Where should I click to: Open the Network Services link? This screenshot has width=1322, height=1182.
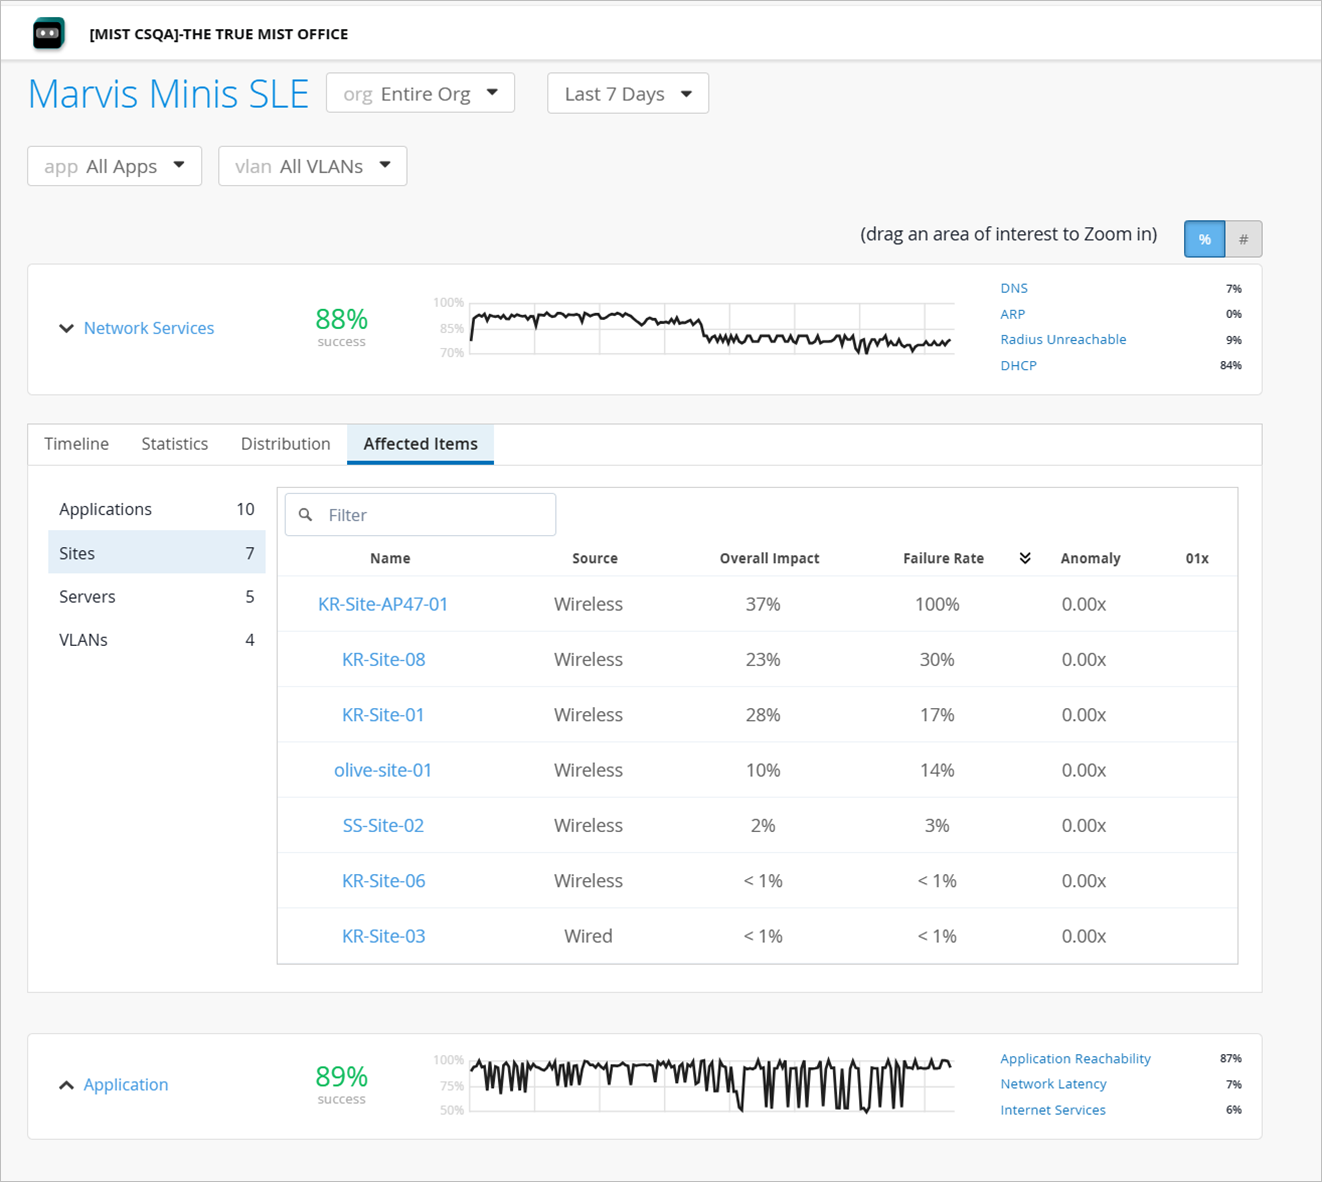149,328
